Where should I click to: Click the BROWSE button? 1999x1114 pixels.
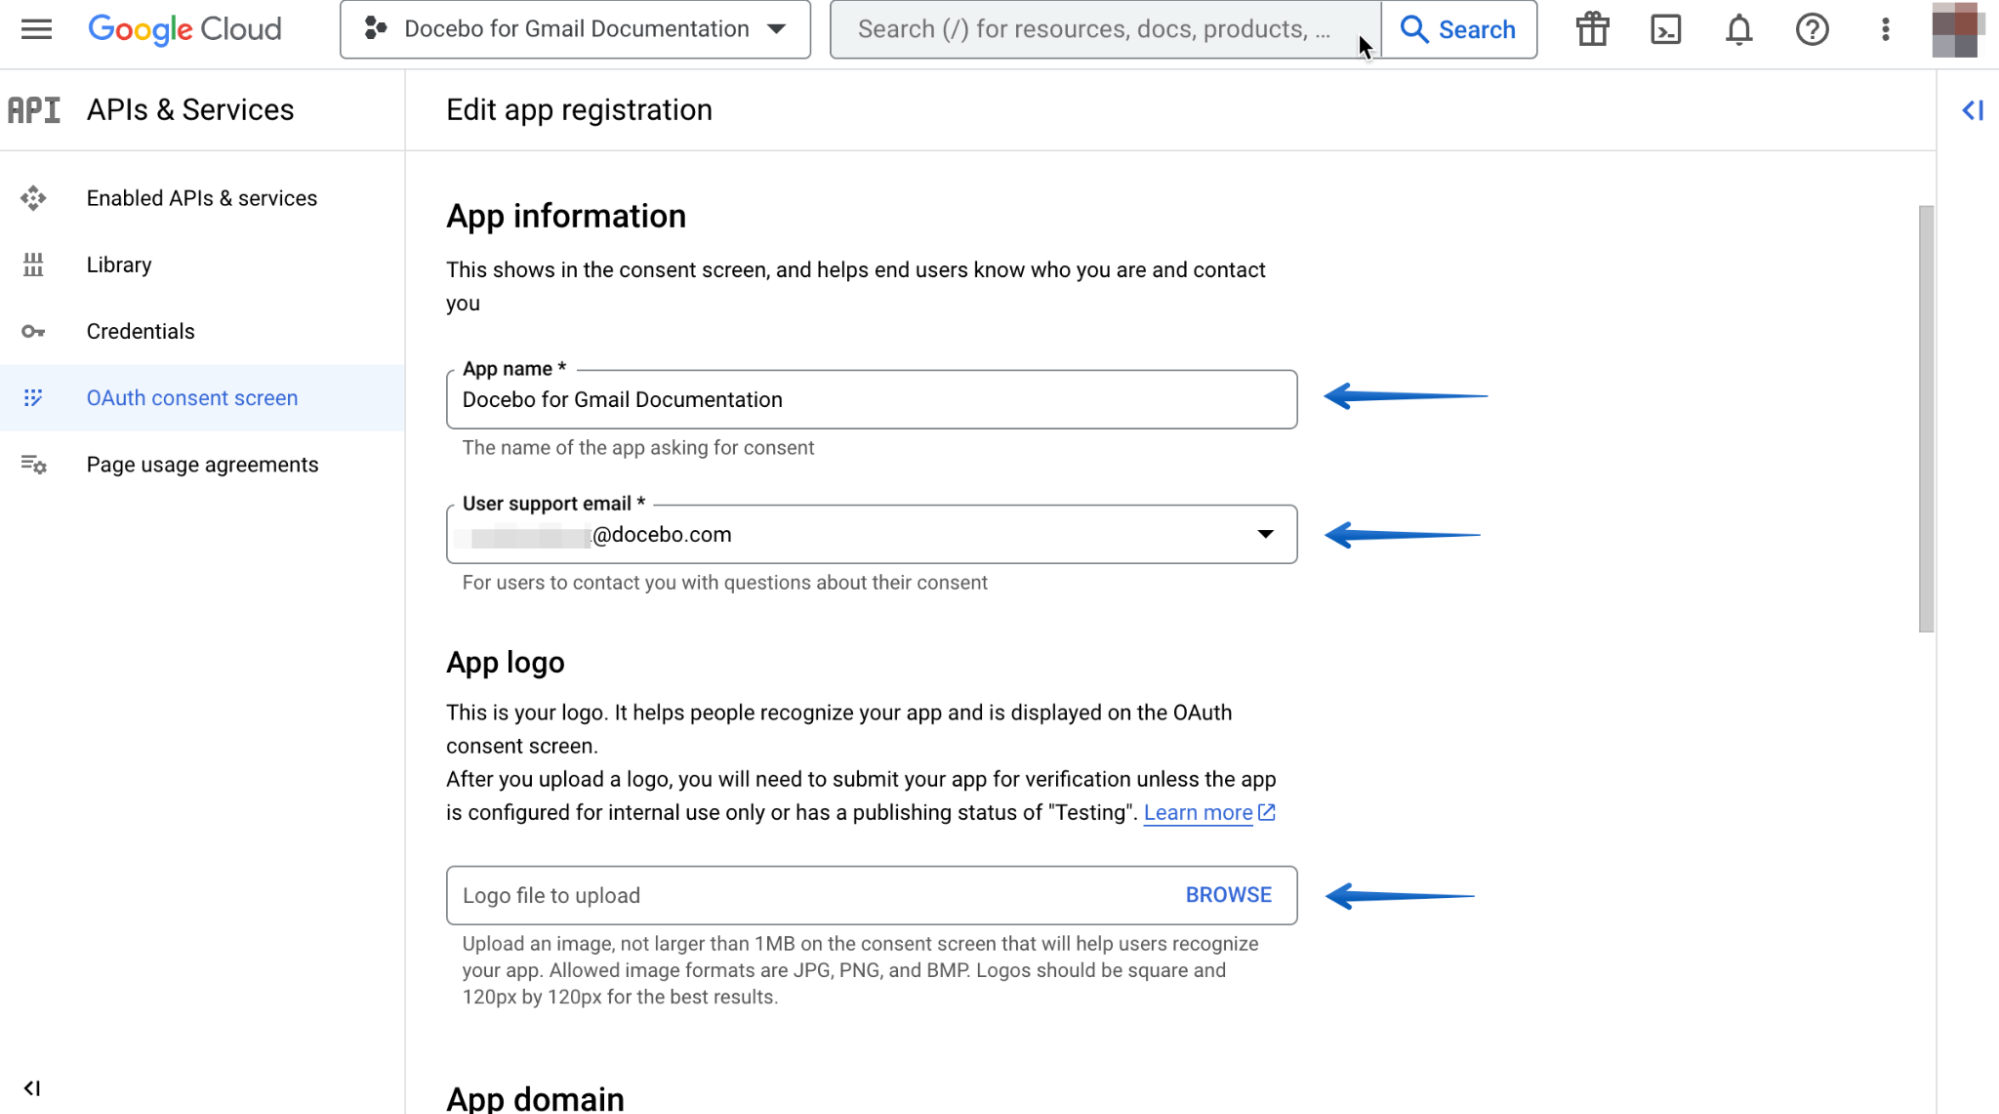[1228, 895]
